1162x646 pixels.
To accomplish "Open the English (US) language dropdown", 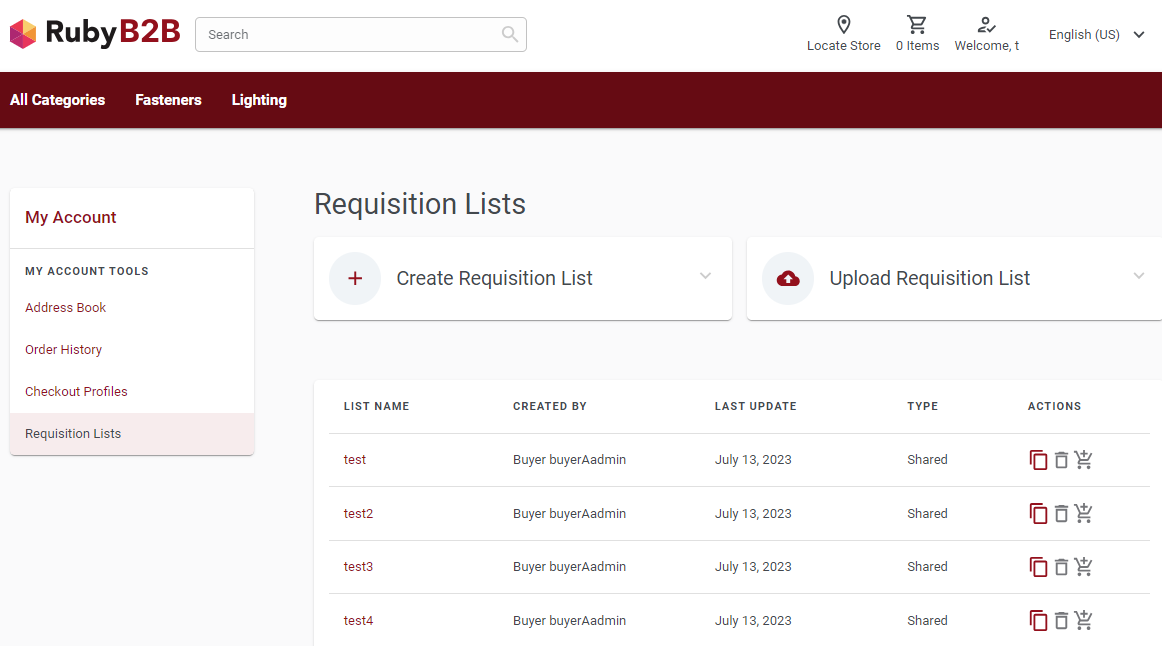I will tap(1095, 34).
